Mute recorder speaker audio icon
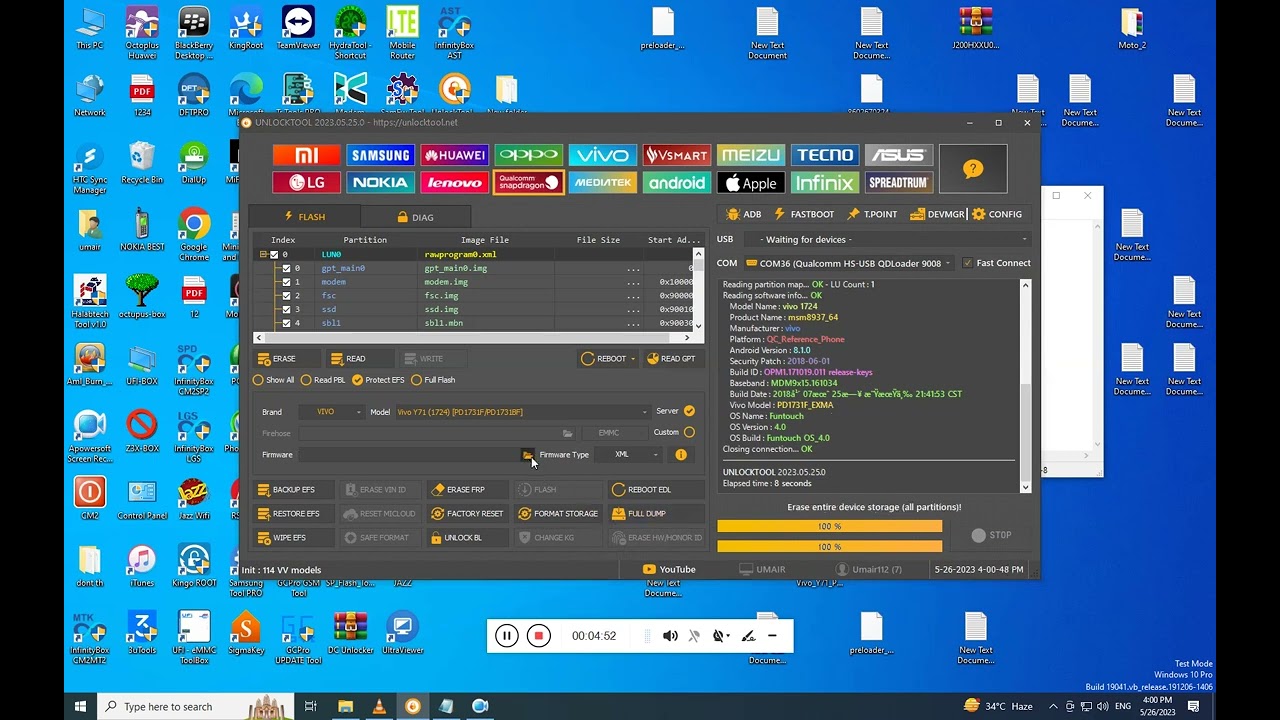 (x=670, y=636)
